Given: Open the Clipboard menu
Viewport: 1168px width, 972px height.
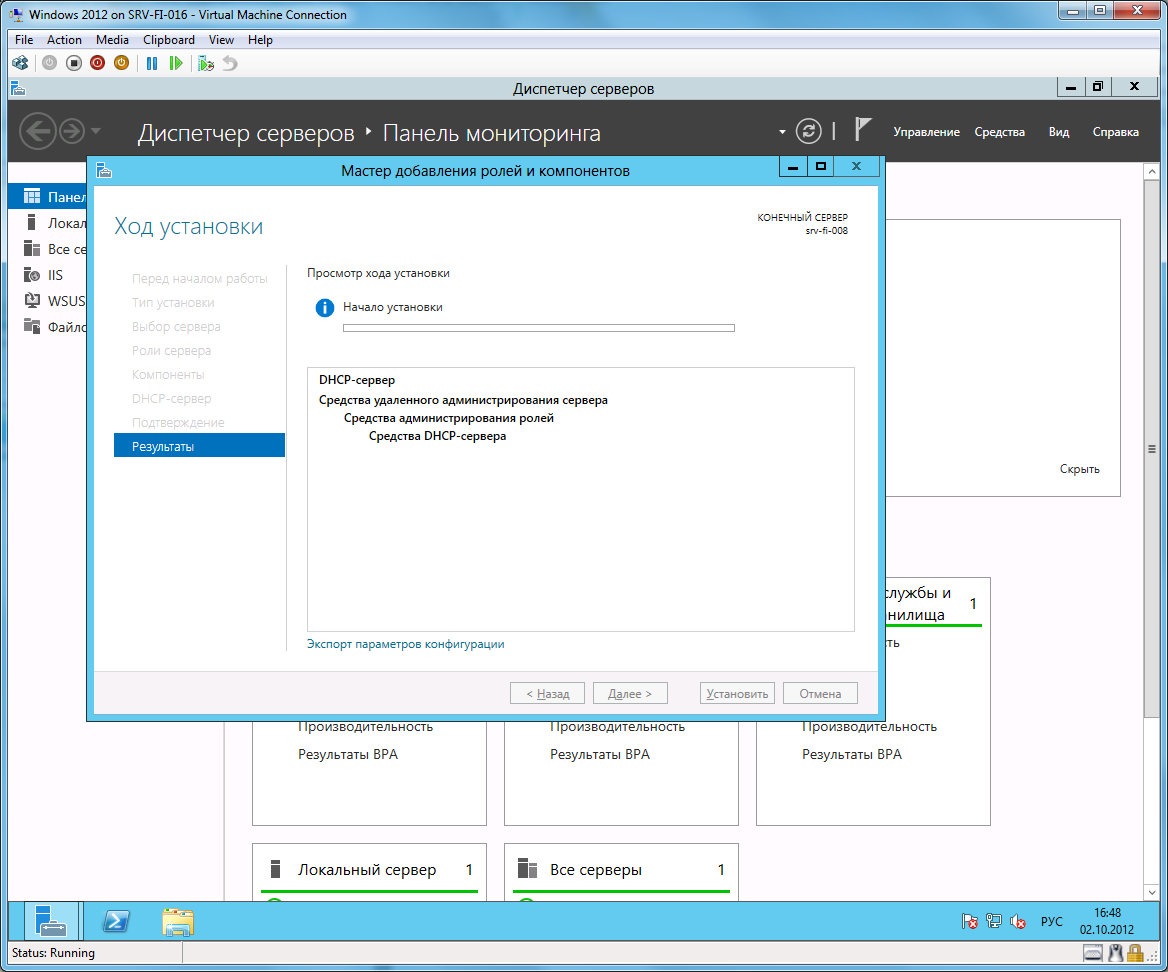Looking at the screenshot, I should pyautogui.click(x=168, y=39).
